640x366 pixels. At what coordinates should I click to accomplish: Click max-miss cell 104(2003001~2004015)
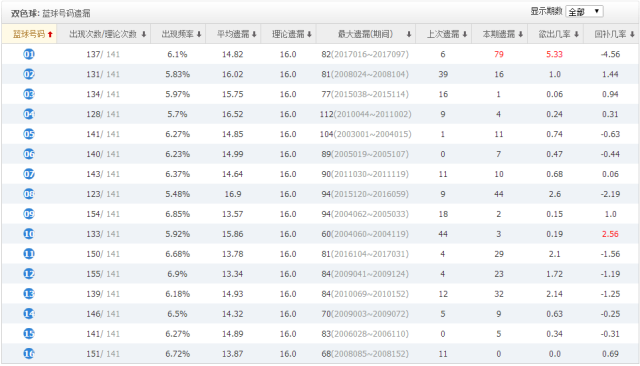pos(365,134)
